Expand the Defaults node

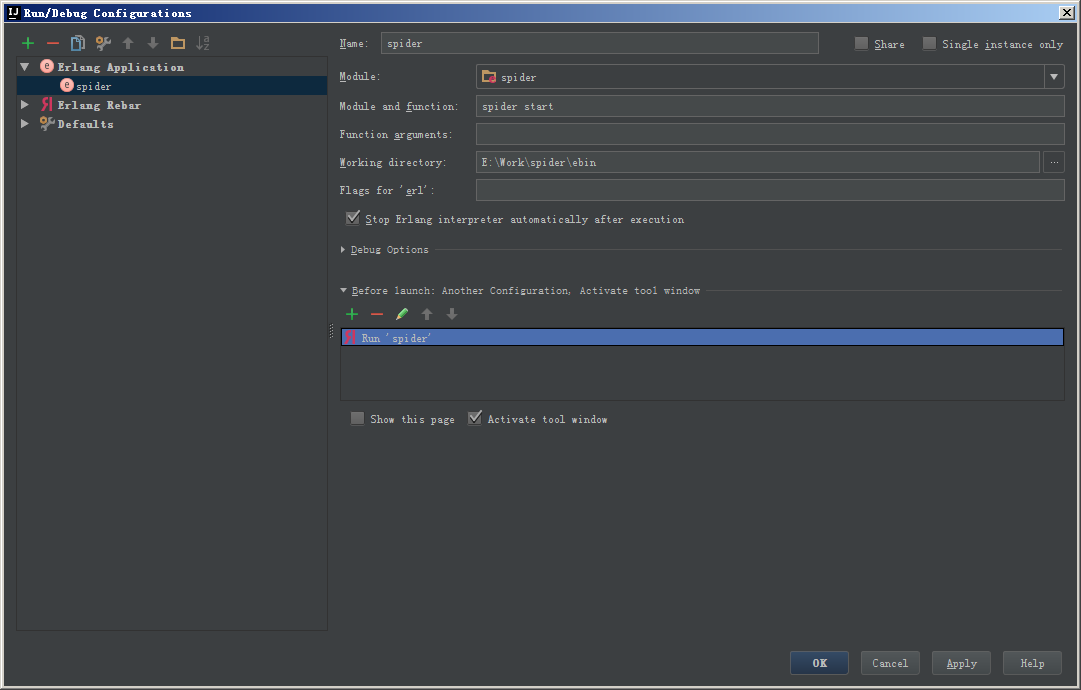24,123
